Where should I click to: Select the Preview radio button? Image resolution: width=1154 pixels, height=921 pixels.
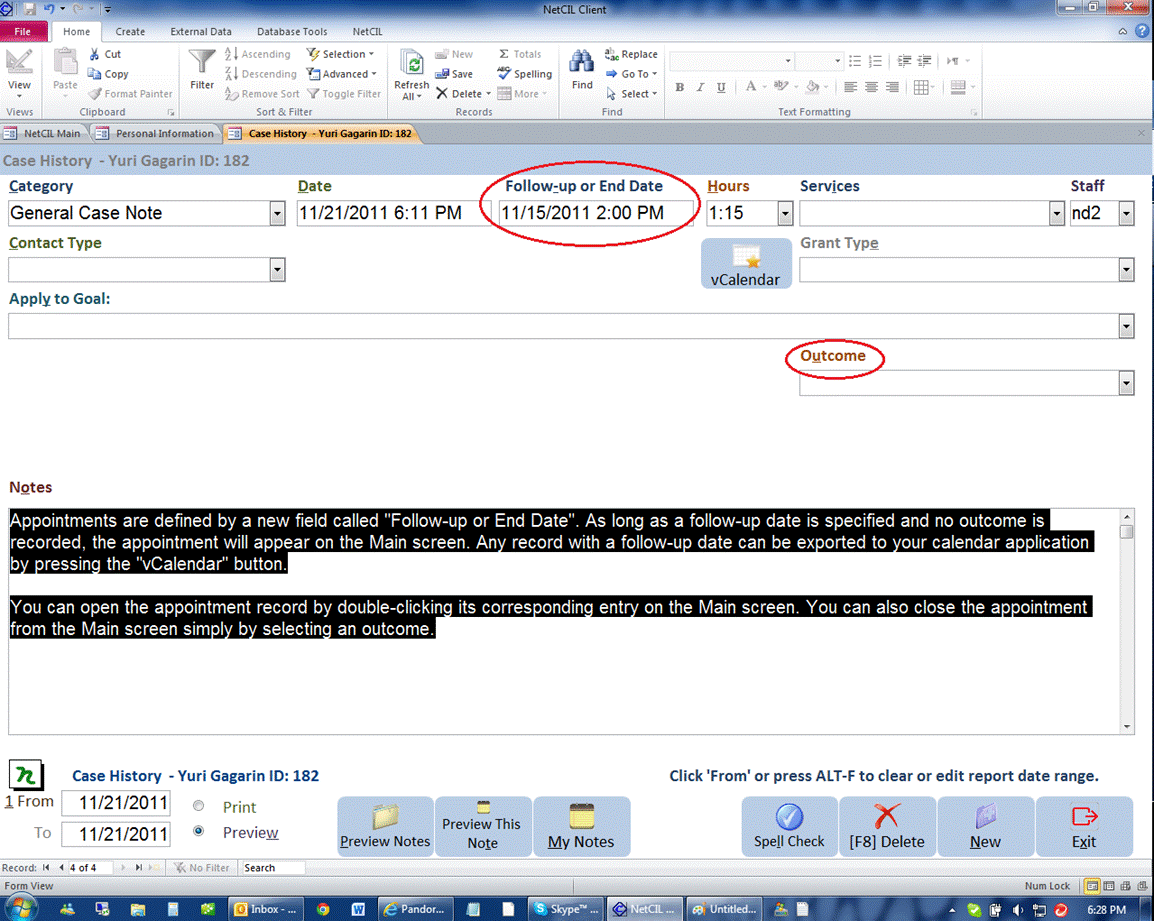199,831
